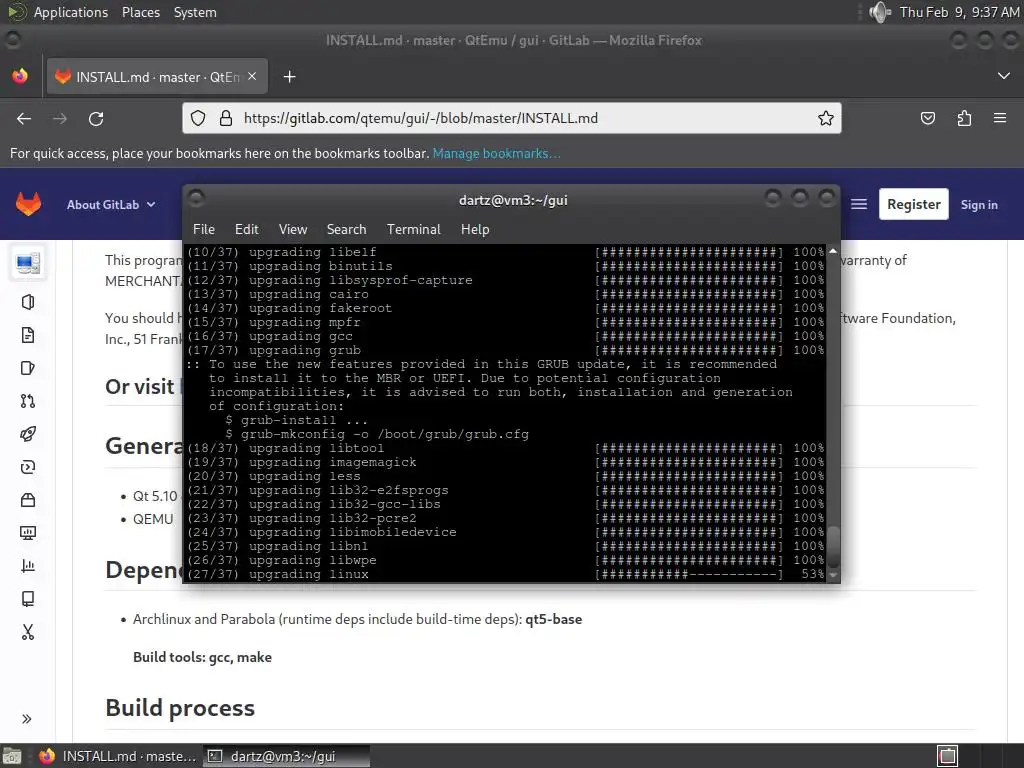Click the terminal scrollbar up arrow
This screenshot has height=768, width=1024.
[x=833, y=251]
